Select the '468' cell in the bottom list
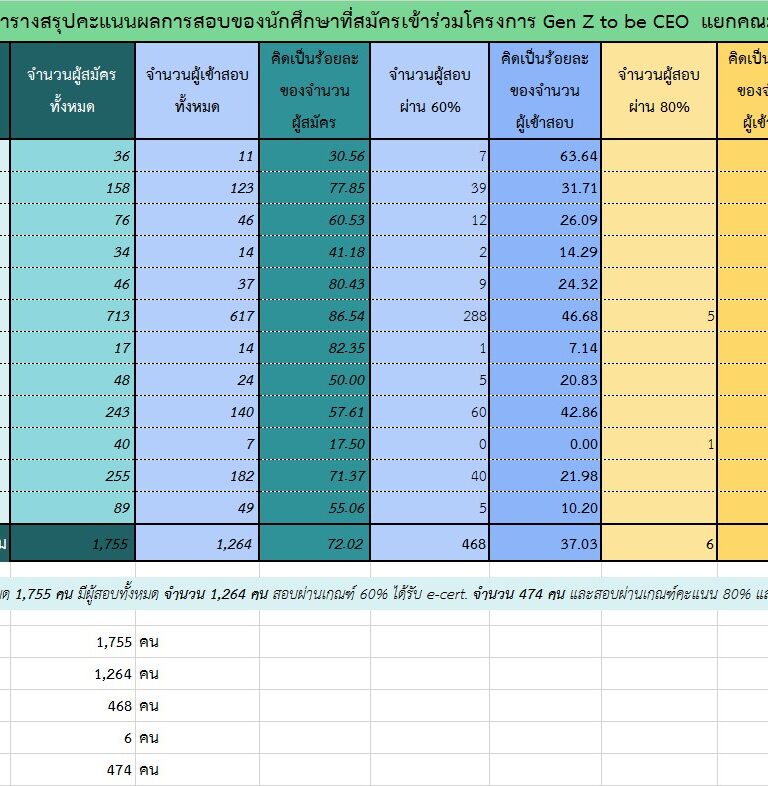 click(x=72, y=706)
